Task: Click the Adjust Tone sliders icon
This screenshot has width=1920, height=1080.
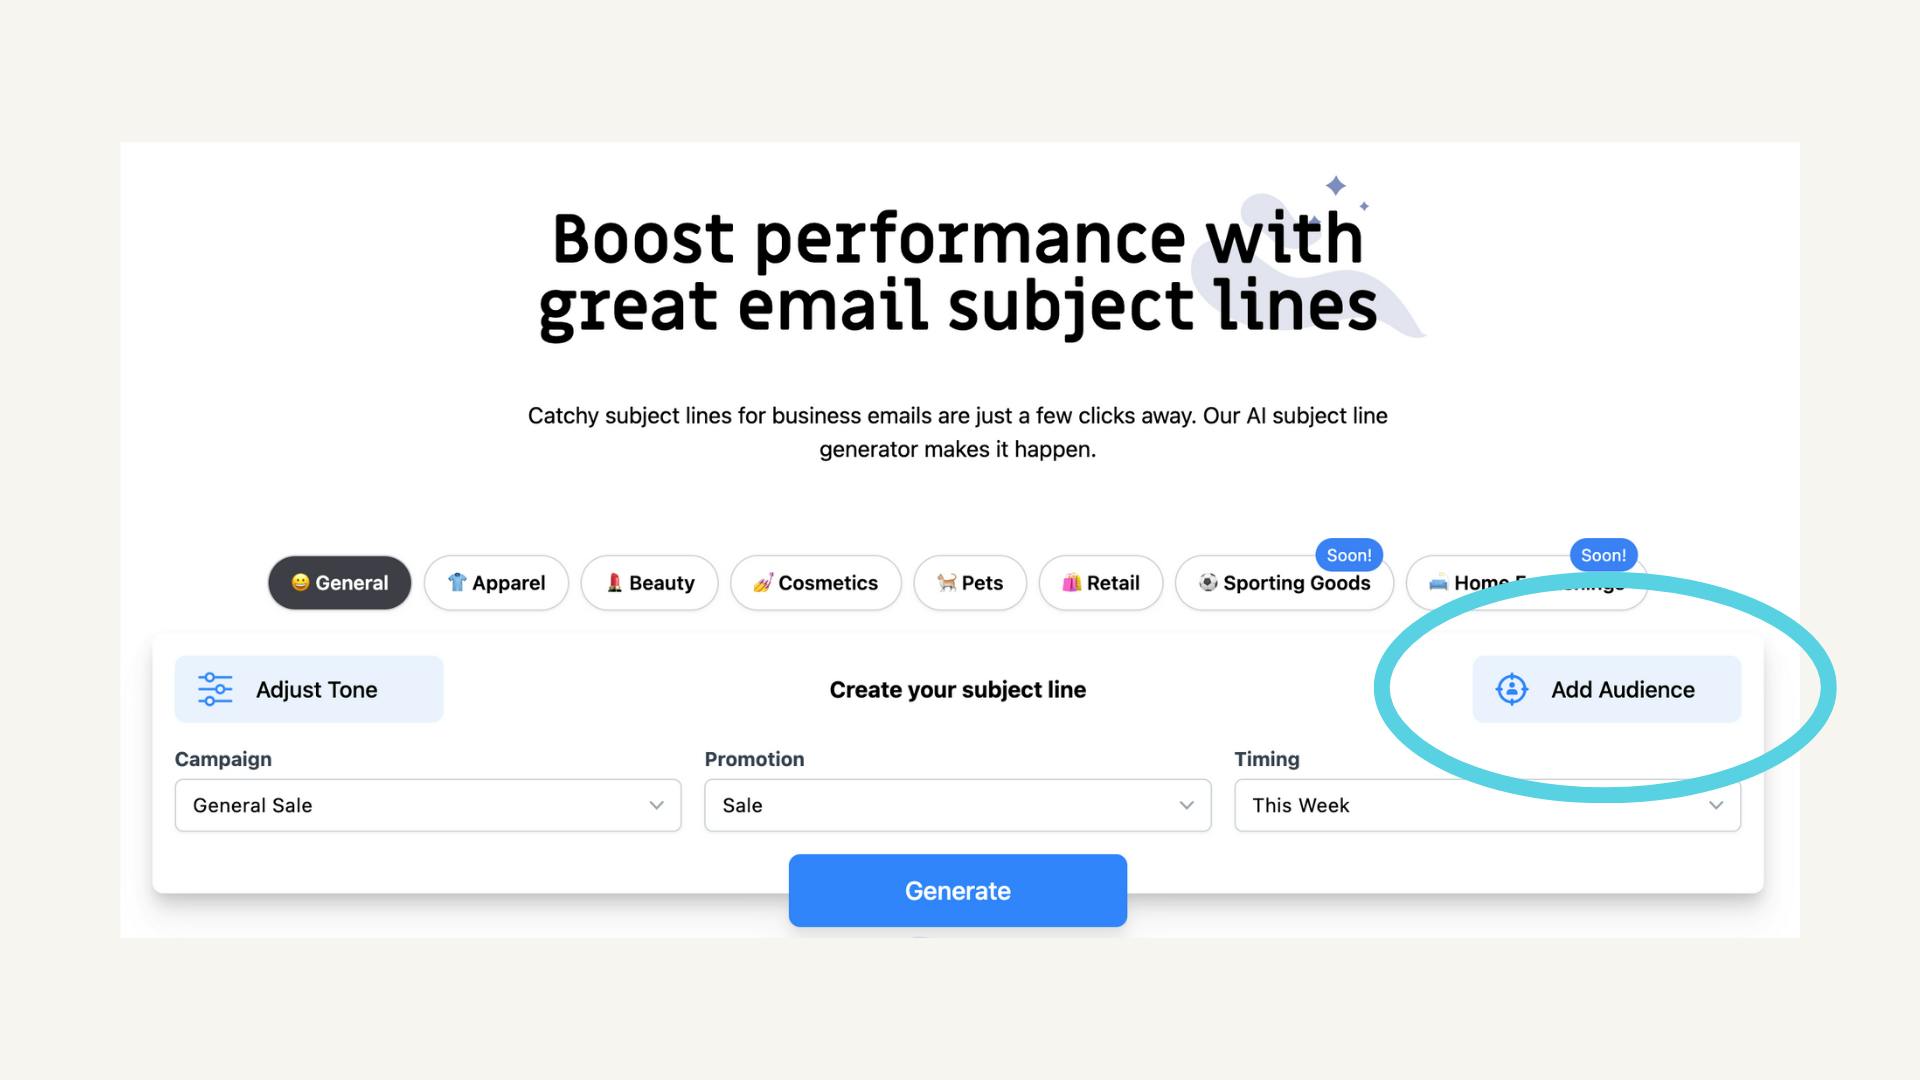Action: pyautogui.click(x=214, y=688)
